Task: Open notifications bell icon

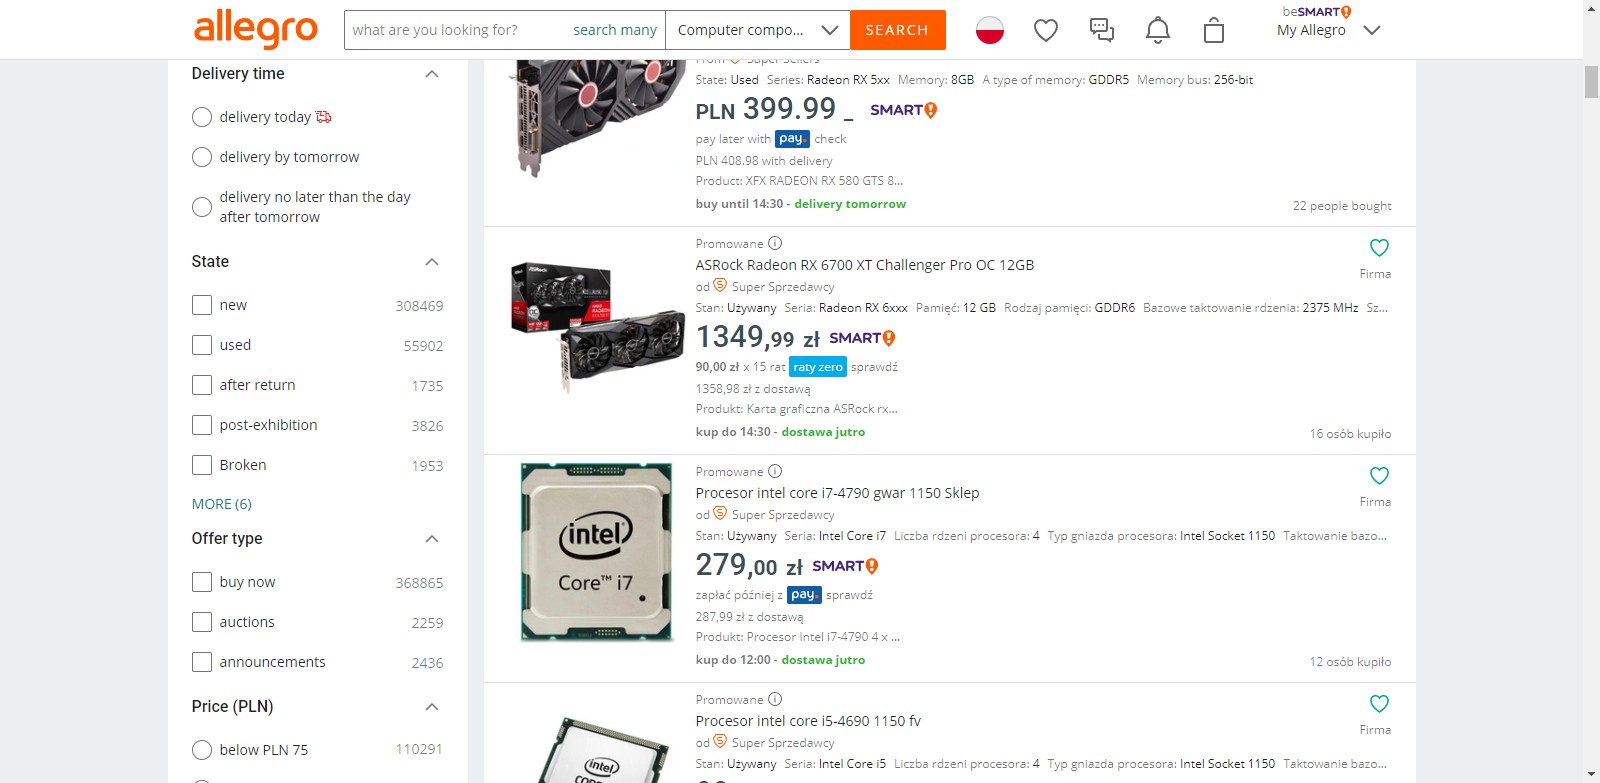Action: (1158, 30)
